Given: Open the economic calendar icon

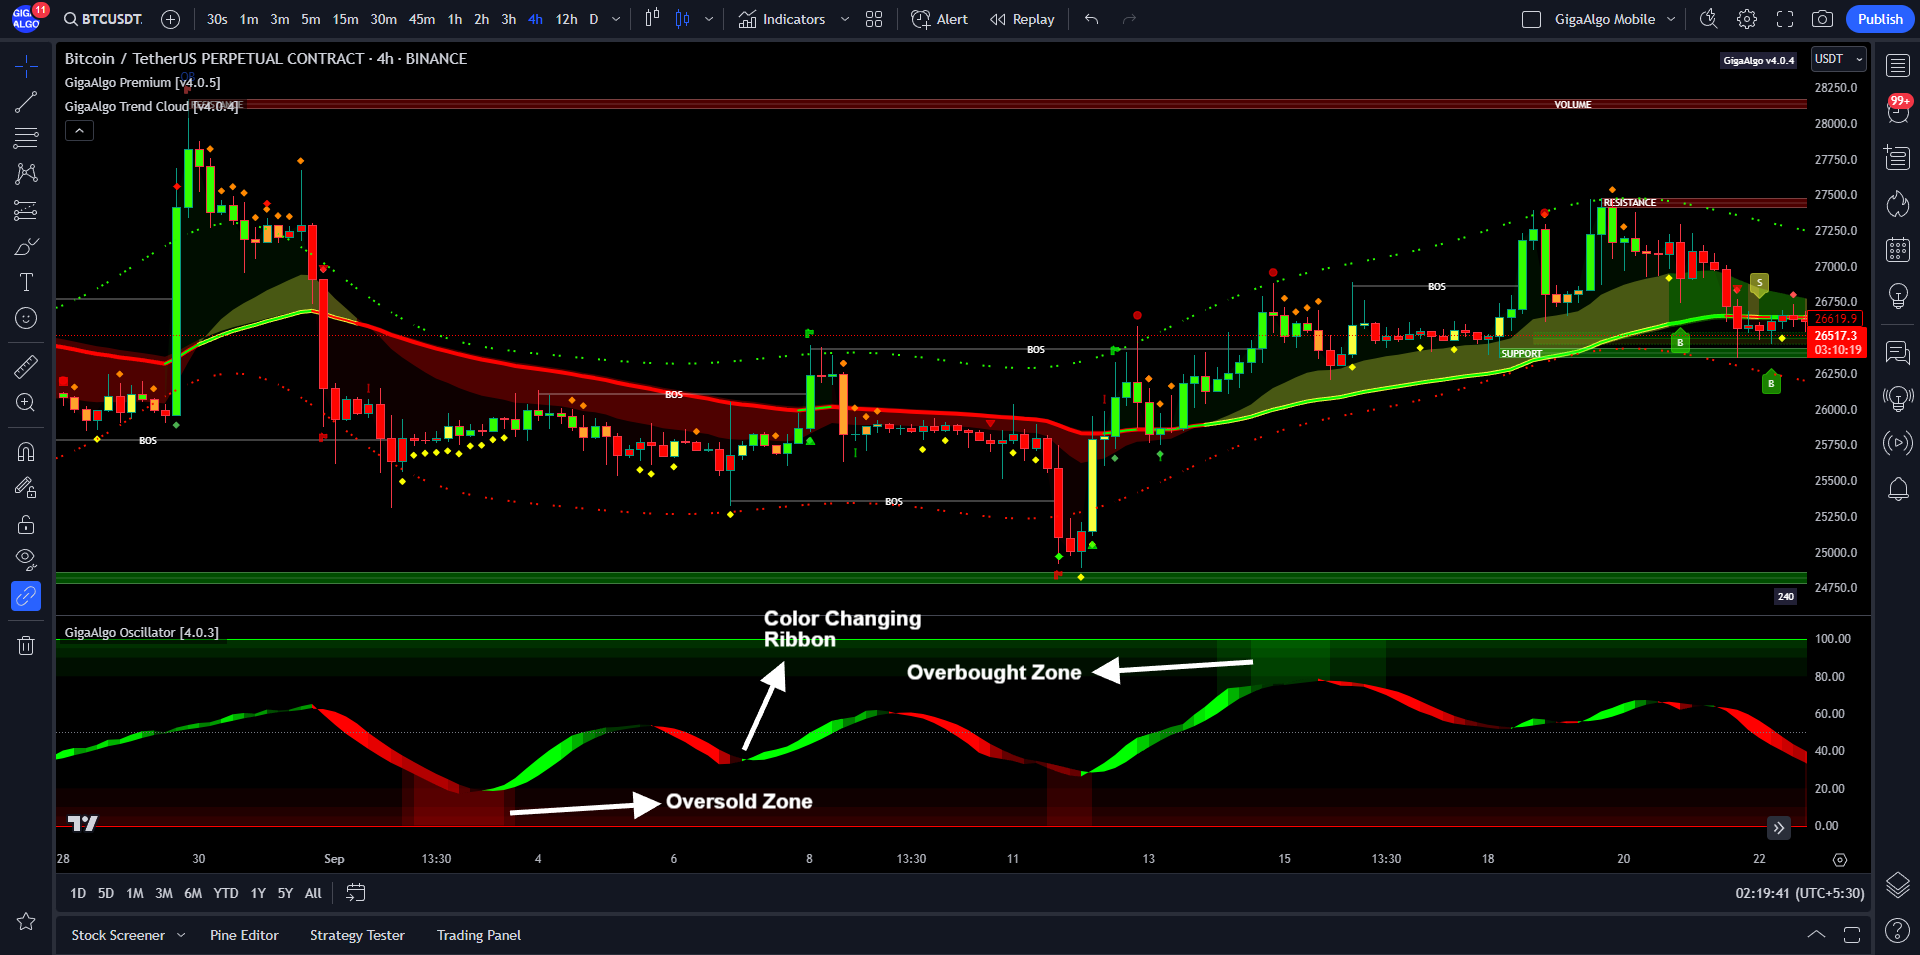Looking at the screenshot, I should click(1897, 250).
